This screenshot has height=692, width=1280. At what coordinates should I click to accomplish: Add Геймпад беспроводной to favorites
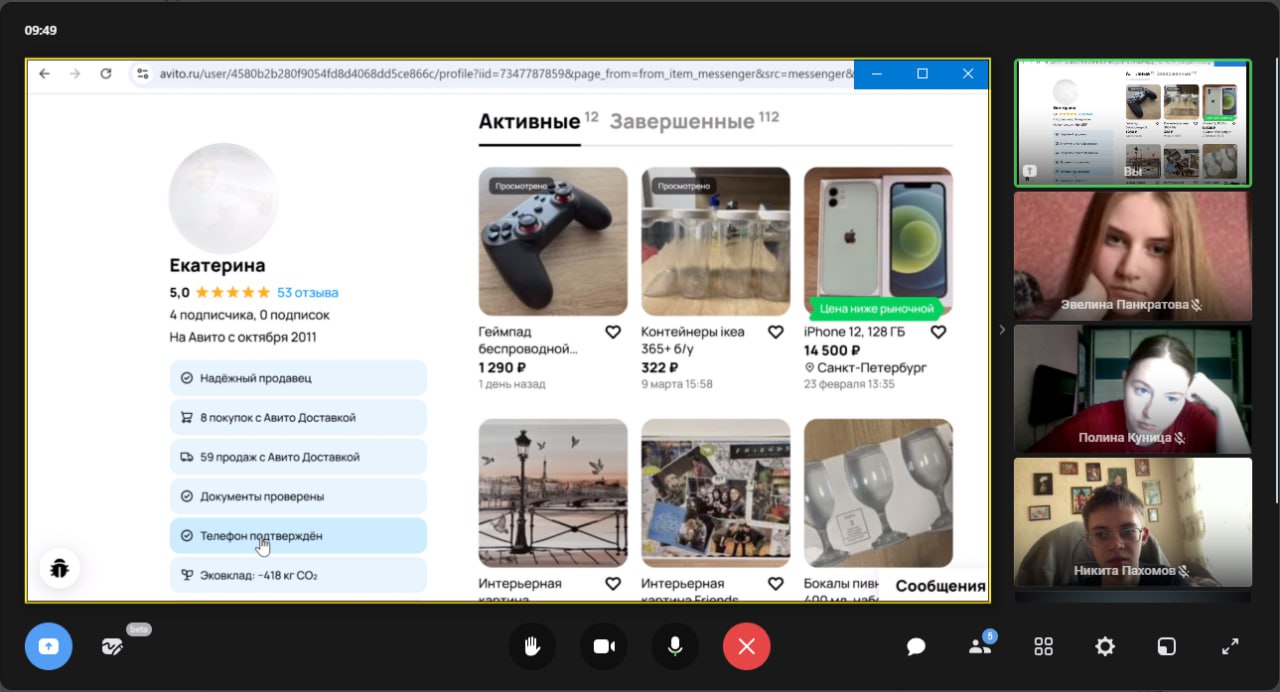point(613,332)
